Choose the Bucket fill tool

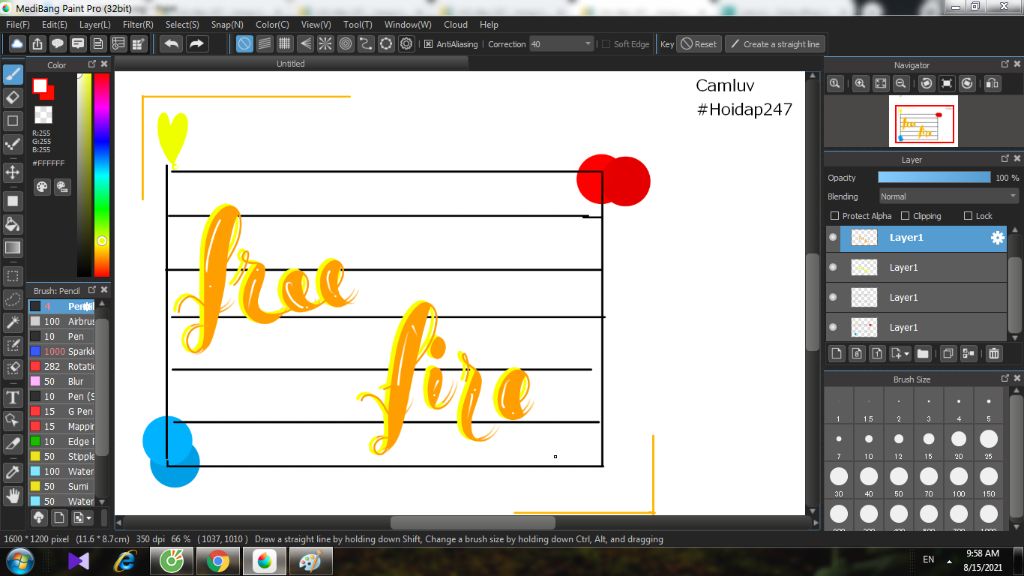[12, 225]
